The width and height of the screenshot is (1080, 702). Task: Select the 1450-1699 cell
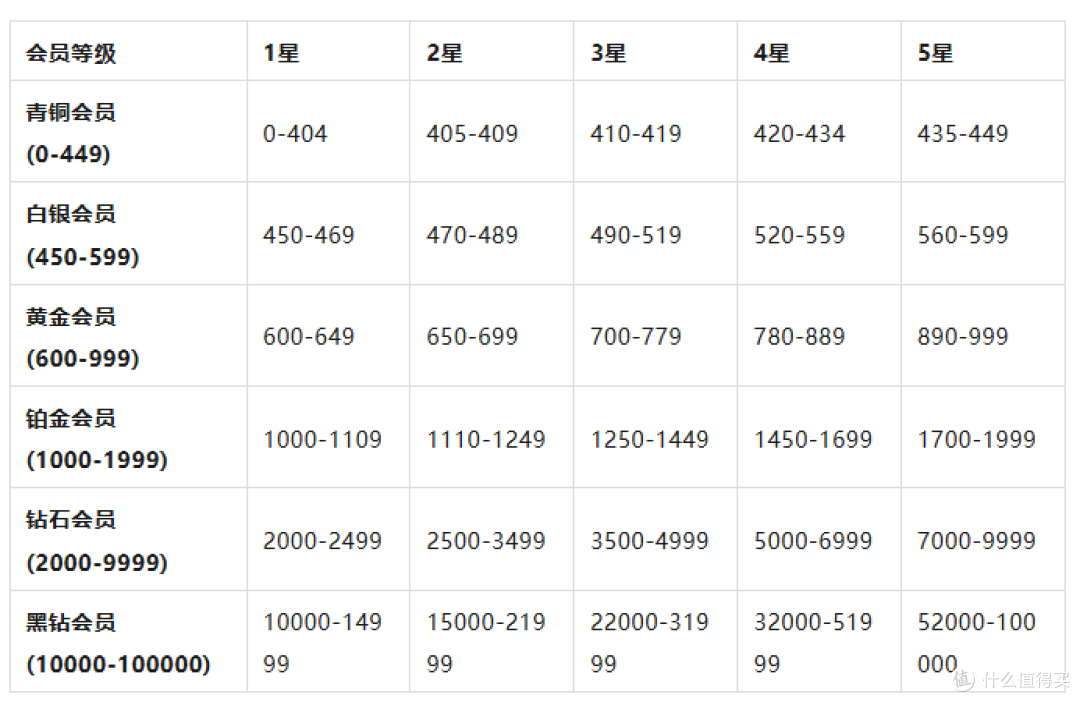[819, 437]
